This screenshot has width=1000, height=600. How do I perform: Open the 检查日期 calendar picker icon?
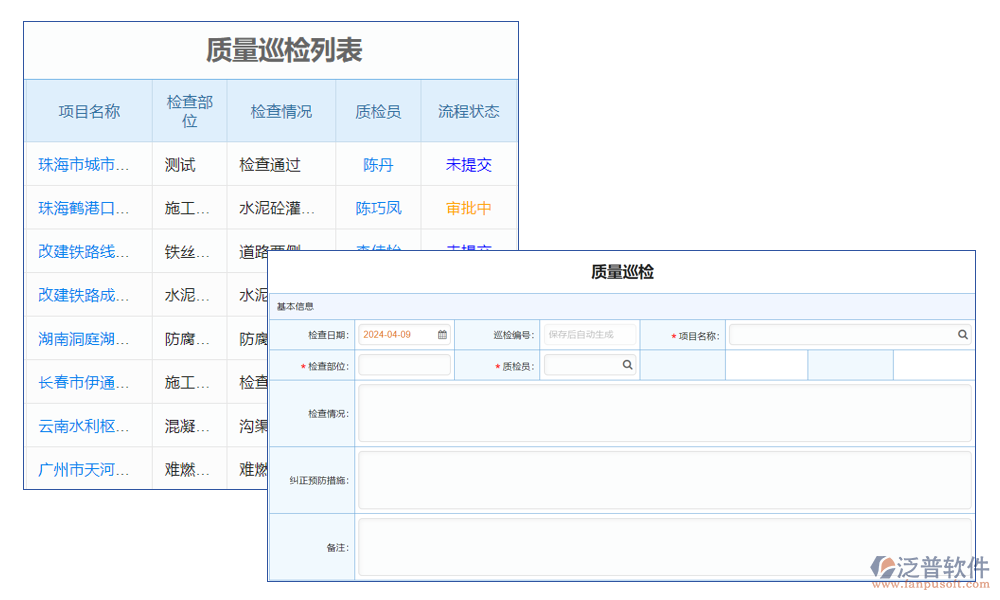439,334
